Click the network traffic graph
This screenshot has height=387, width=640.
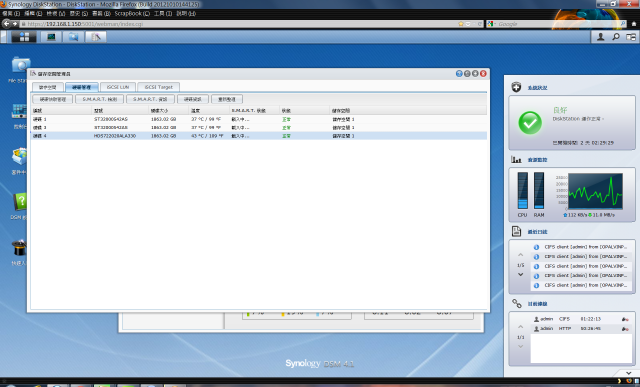(x=595, y=191)
